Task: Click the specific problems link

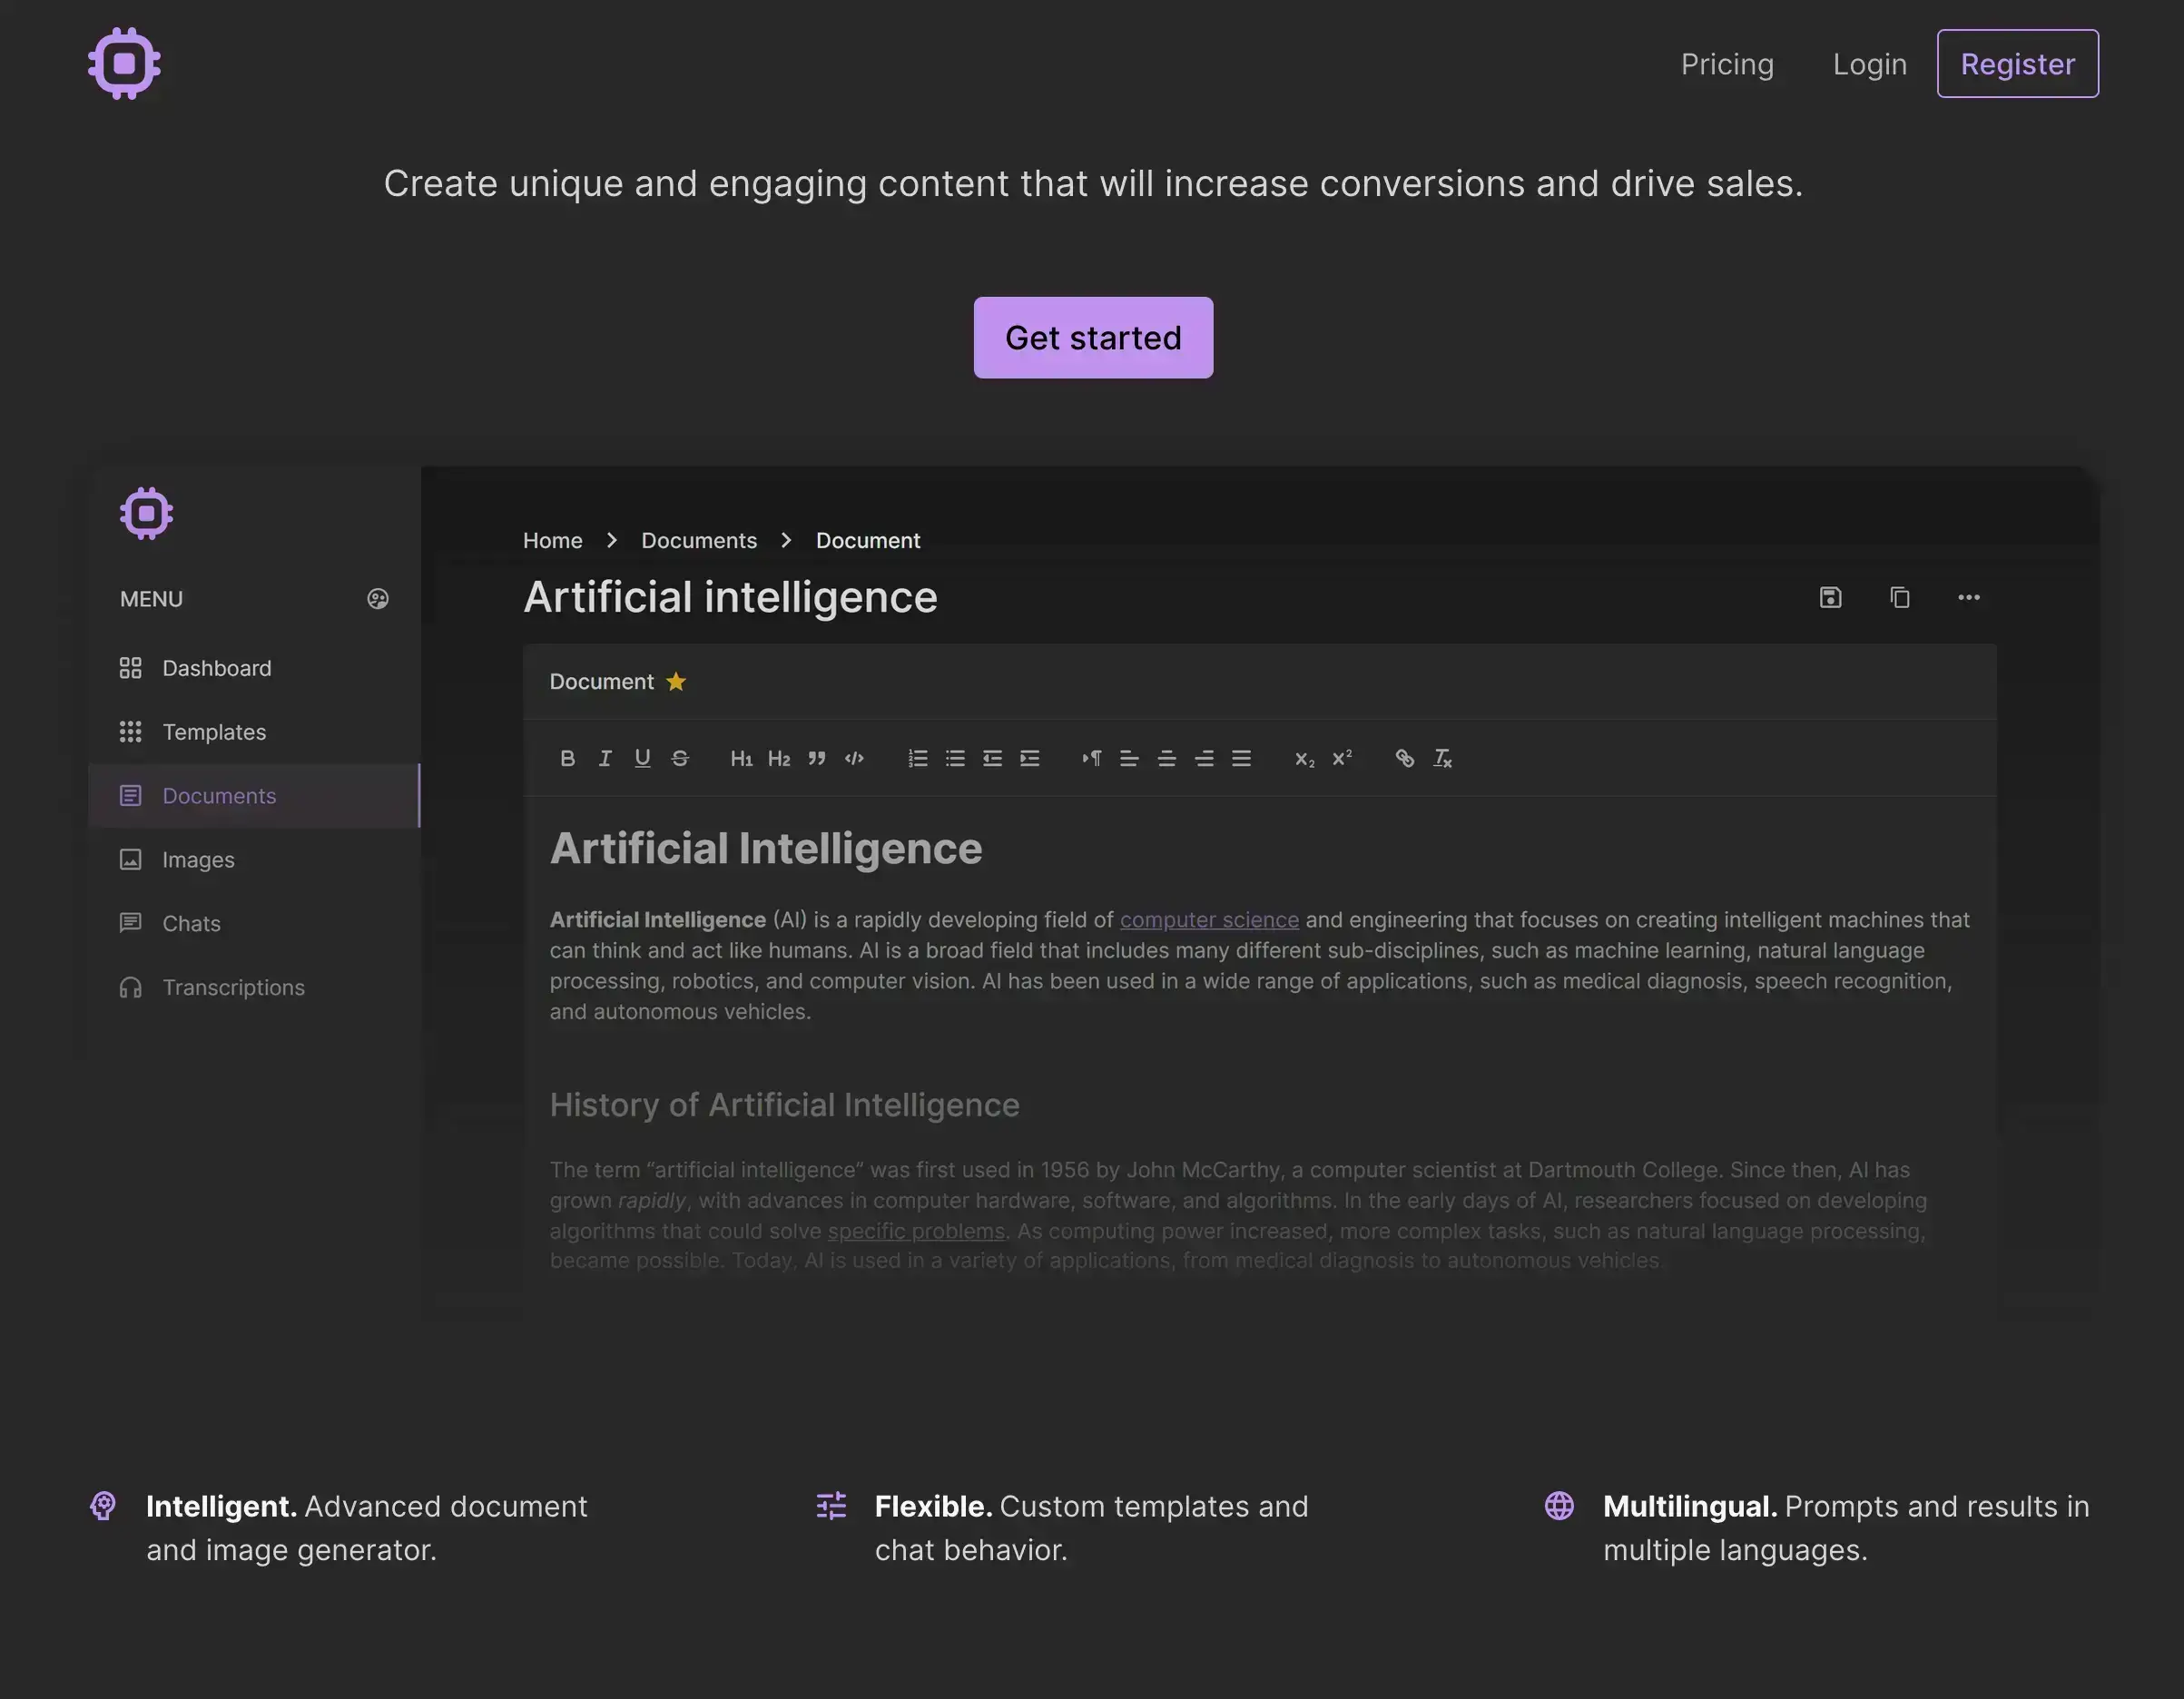Action: 916,1230
